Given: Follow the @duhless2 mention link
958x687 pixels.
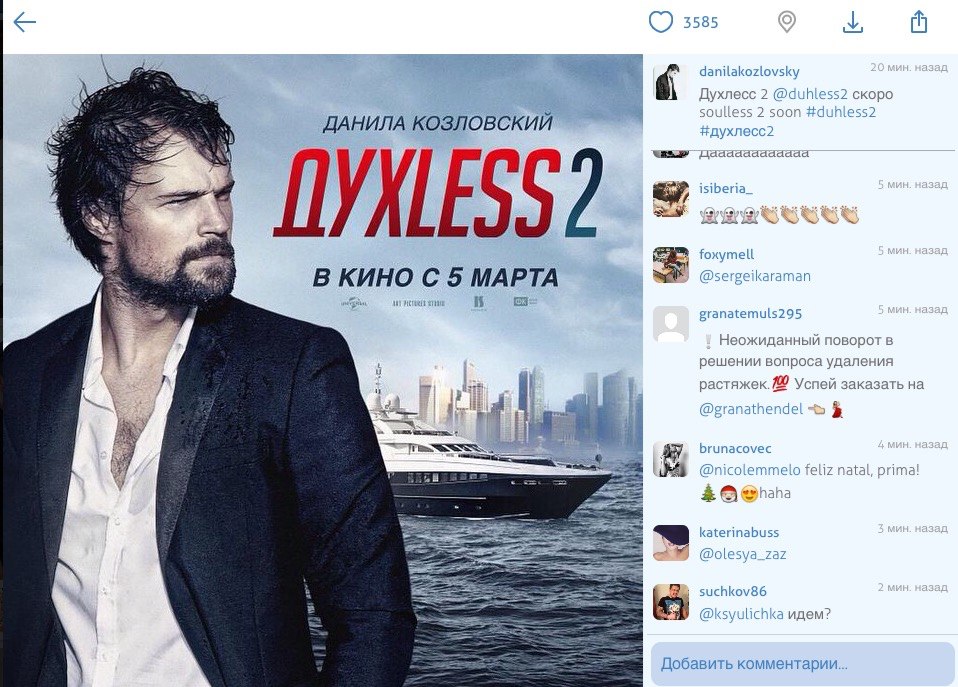Looking at the screenshot, I should tap(810, 94).
